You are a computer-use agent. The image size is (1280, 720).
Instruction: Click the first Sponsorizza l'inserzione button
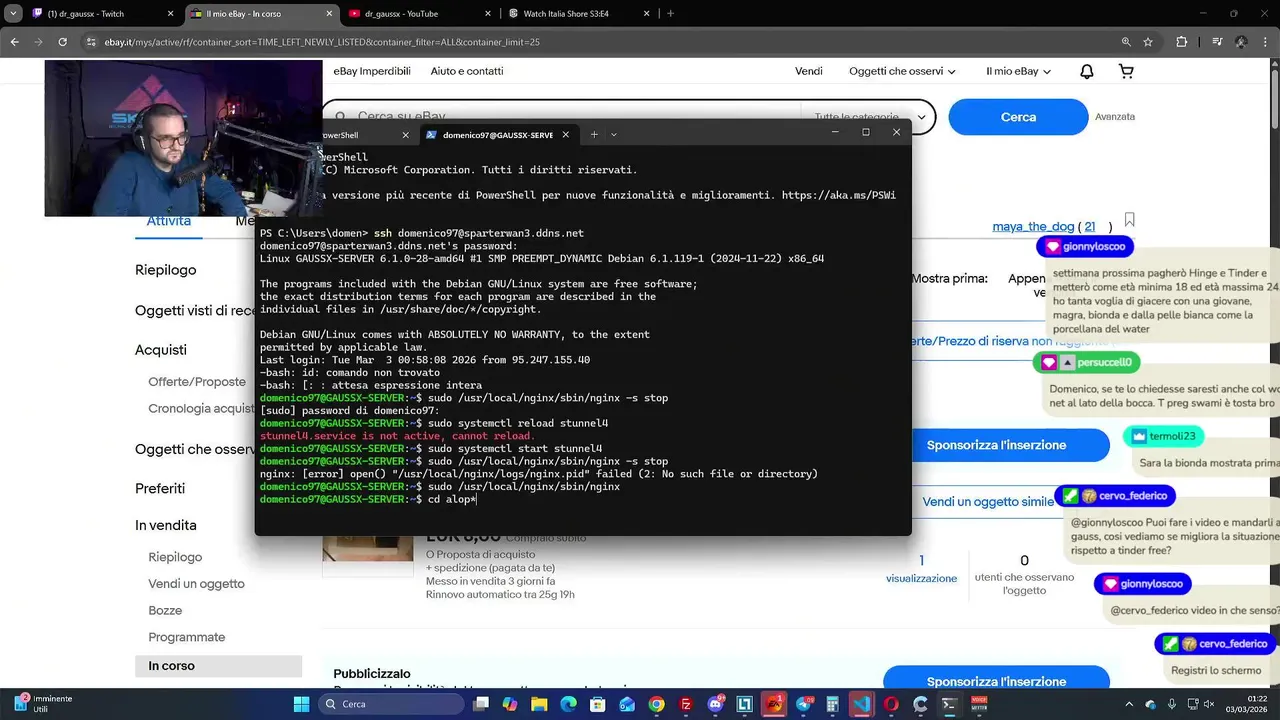click(x=1010, y=445)
